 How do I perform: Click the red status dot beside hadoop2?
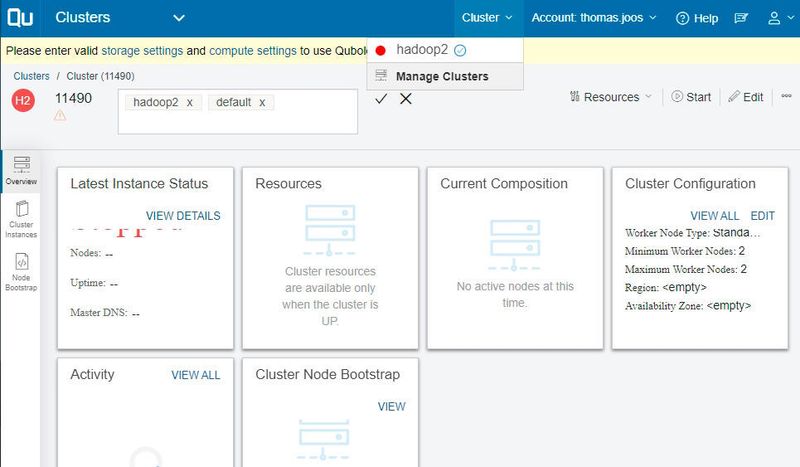click(x=380, y=51)
